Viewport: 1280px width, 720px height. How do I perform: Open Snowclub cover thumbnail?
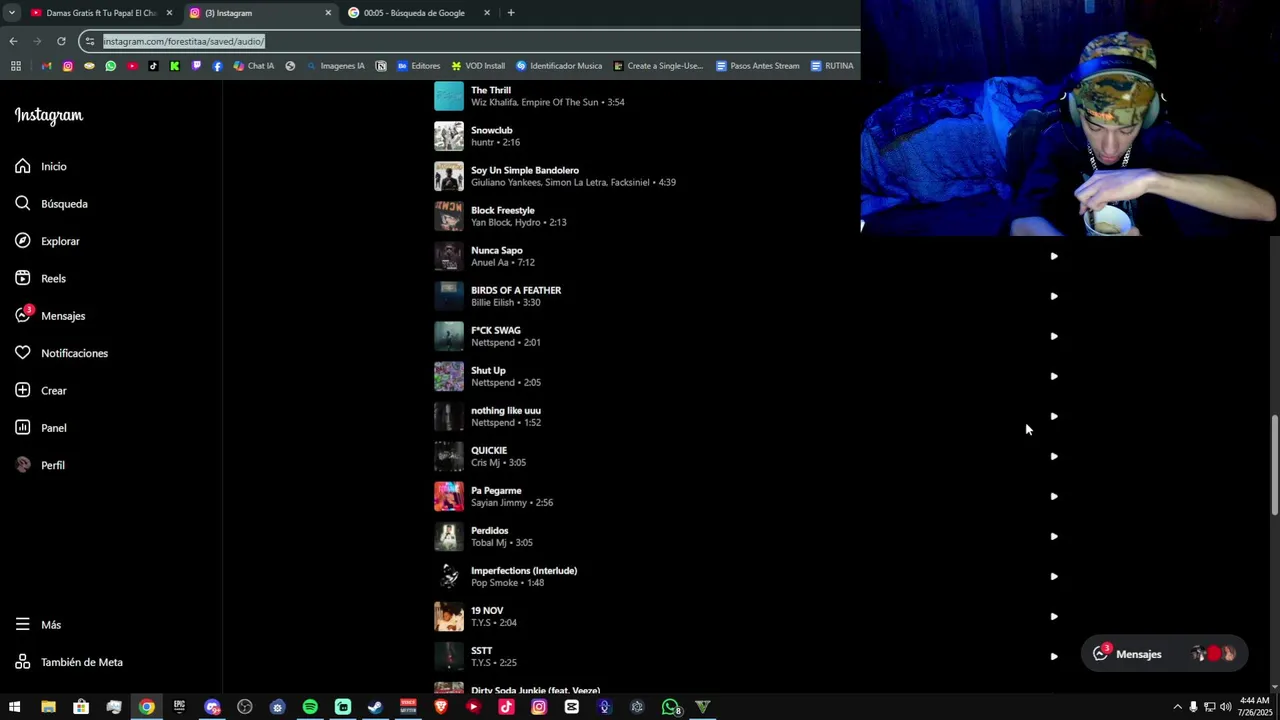coord(449,136)
